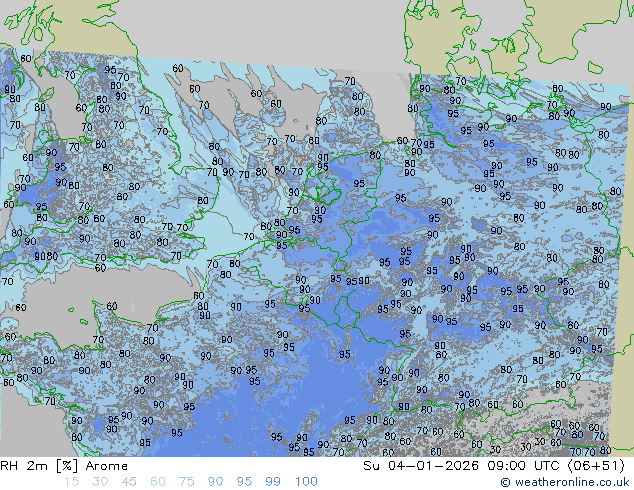Click the 'RH 2m [%]' parameter label

(x=39, y=466)
